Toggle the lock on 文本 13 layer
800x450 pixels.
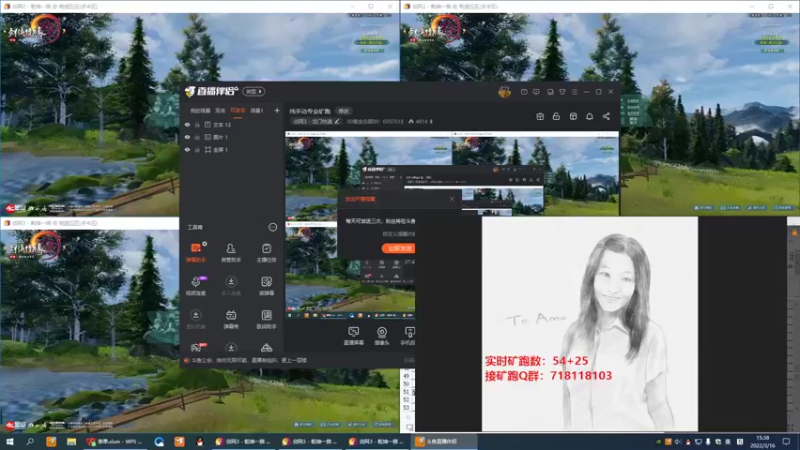[x=197, y=124]
